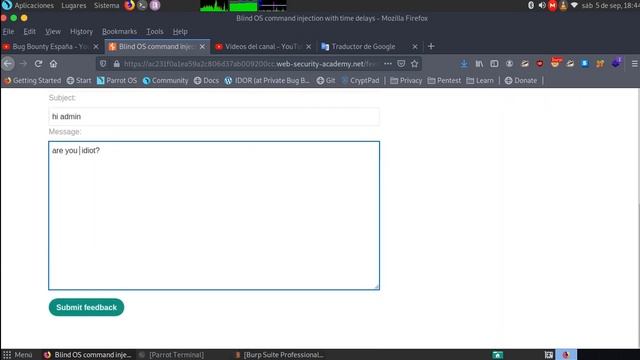The image size is (640, 360).
Task: Click the Firefox back arrow button
Action: [7, 64]
